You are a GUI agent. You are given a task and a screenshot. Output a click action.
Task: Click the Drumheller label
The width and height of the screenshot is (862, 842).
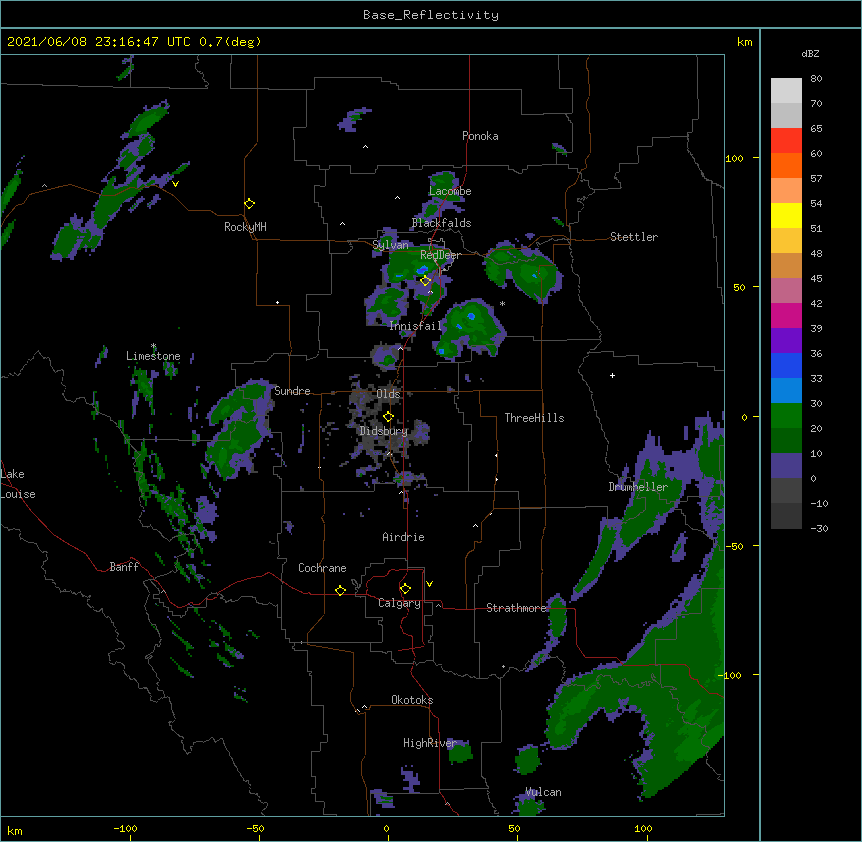point(638,487)
